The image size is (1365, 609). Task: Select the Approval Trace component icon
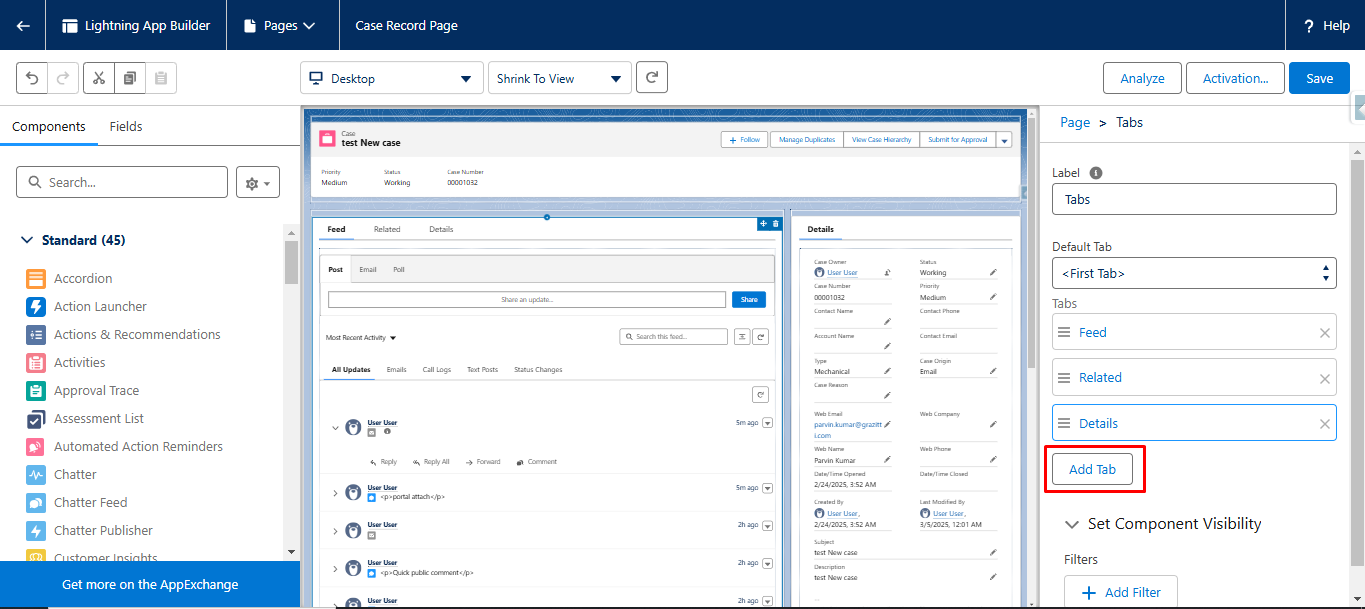[x=36, y=391]
